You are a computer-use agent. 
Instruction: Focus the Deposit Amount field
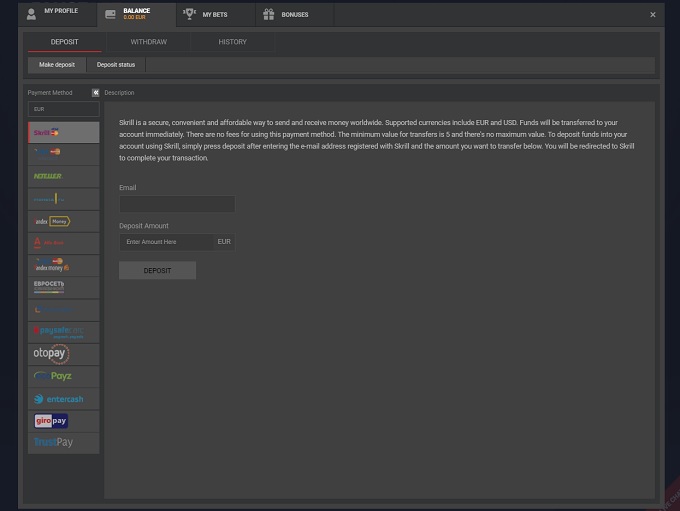coord(166,242)
